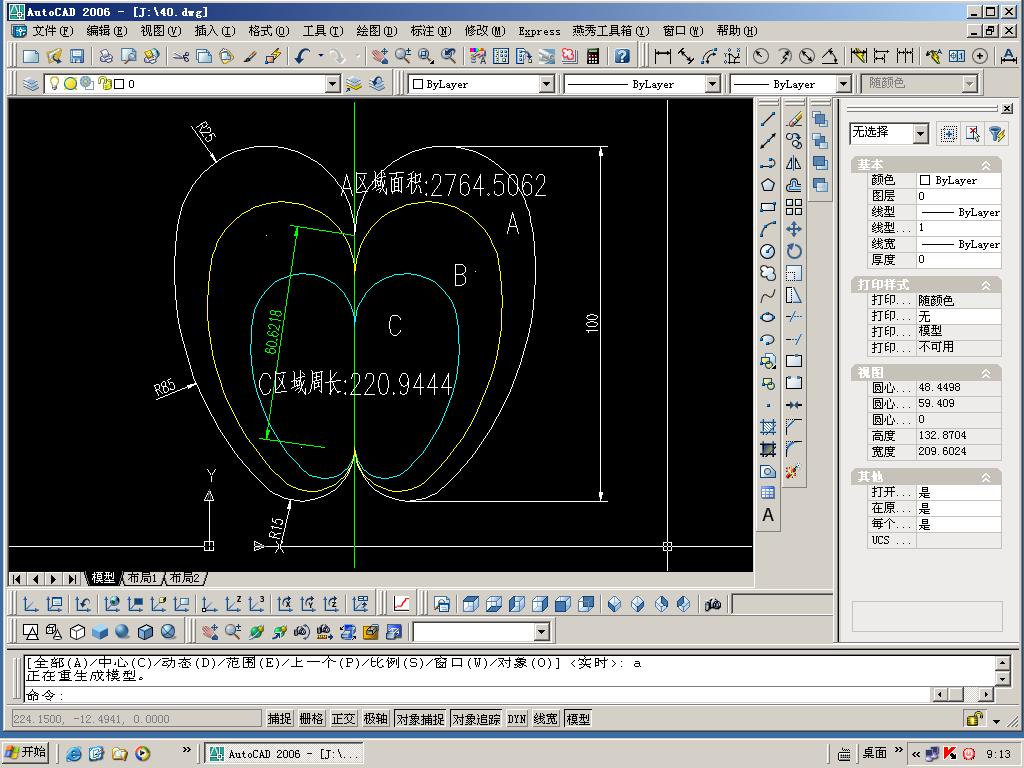The image size is (1024, 768).
Task: Select the Multiline Text tool
Action: (x=768, y=515)
